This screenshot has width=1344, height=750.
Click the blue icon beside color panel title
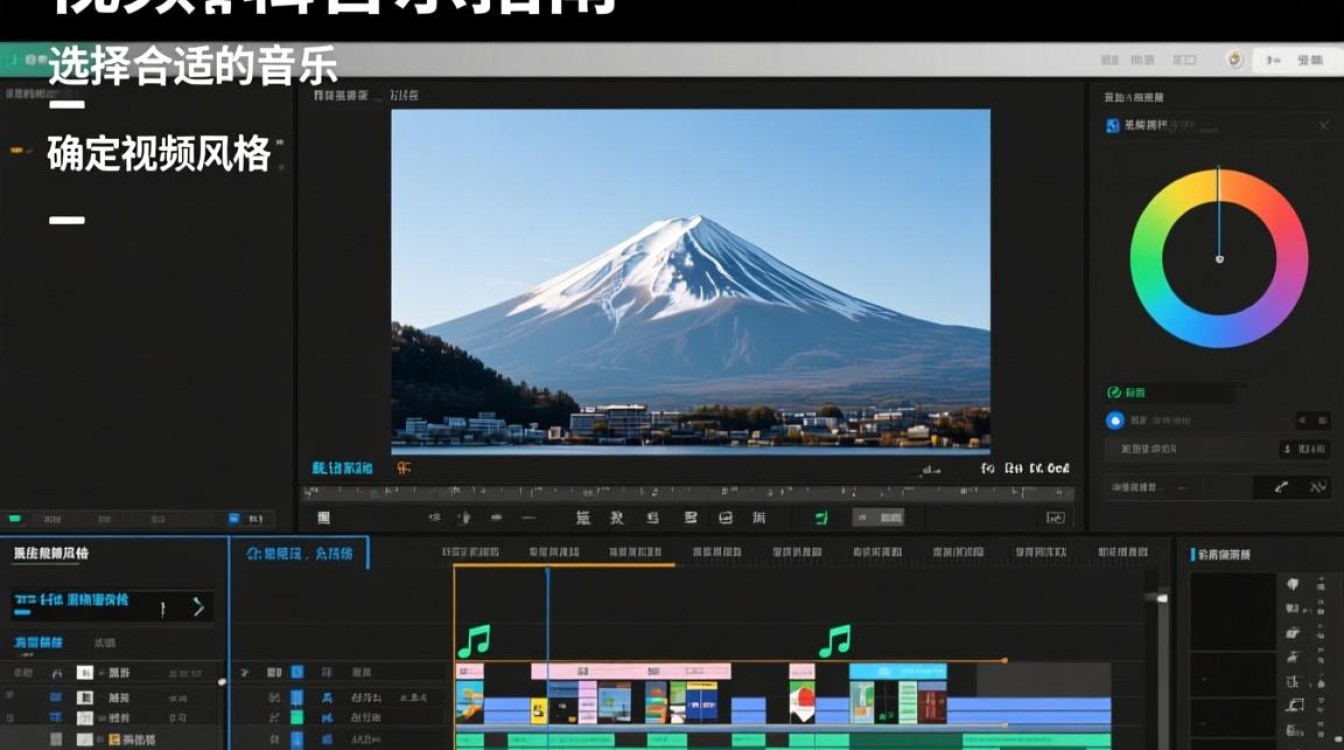click(1112, 126)
